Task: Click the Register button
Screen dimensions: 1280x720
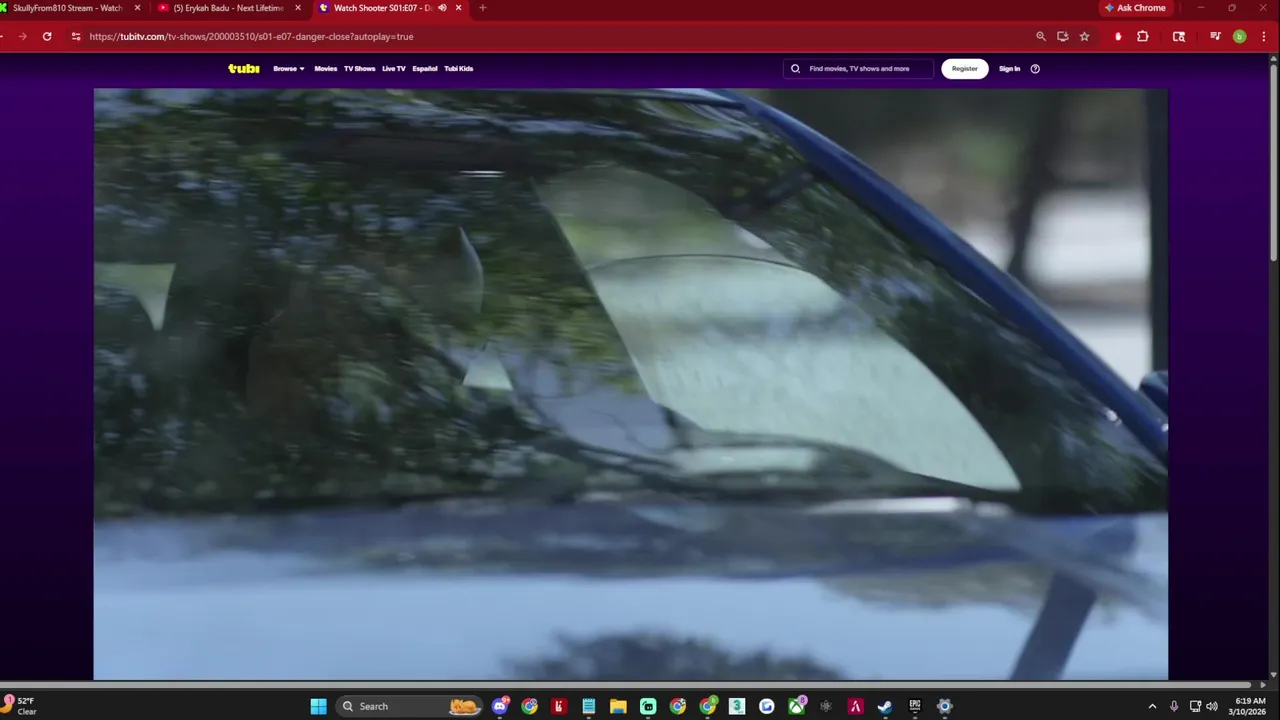Action: [965, 69]
